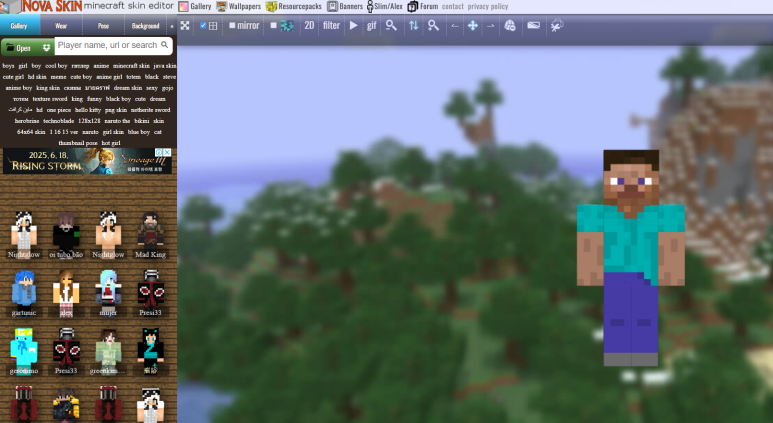The image size is (773, 423).
Task: Enable the mirror checkbox
Action: pyautogui.click(x=232, y=26)
